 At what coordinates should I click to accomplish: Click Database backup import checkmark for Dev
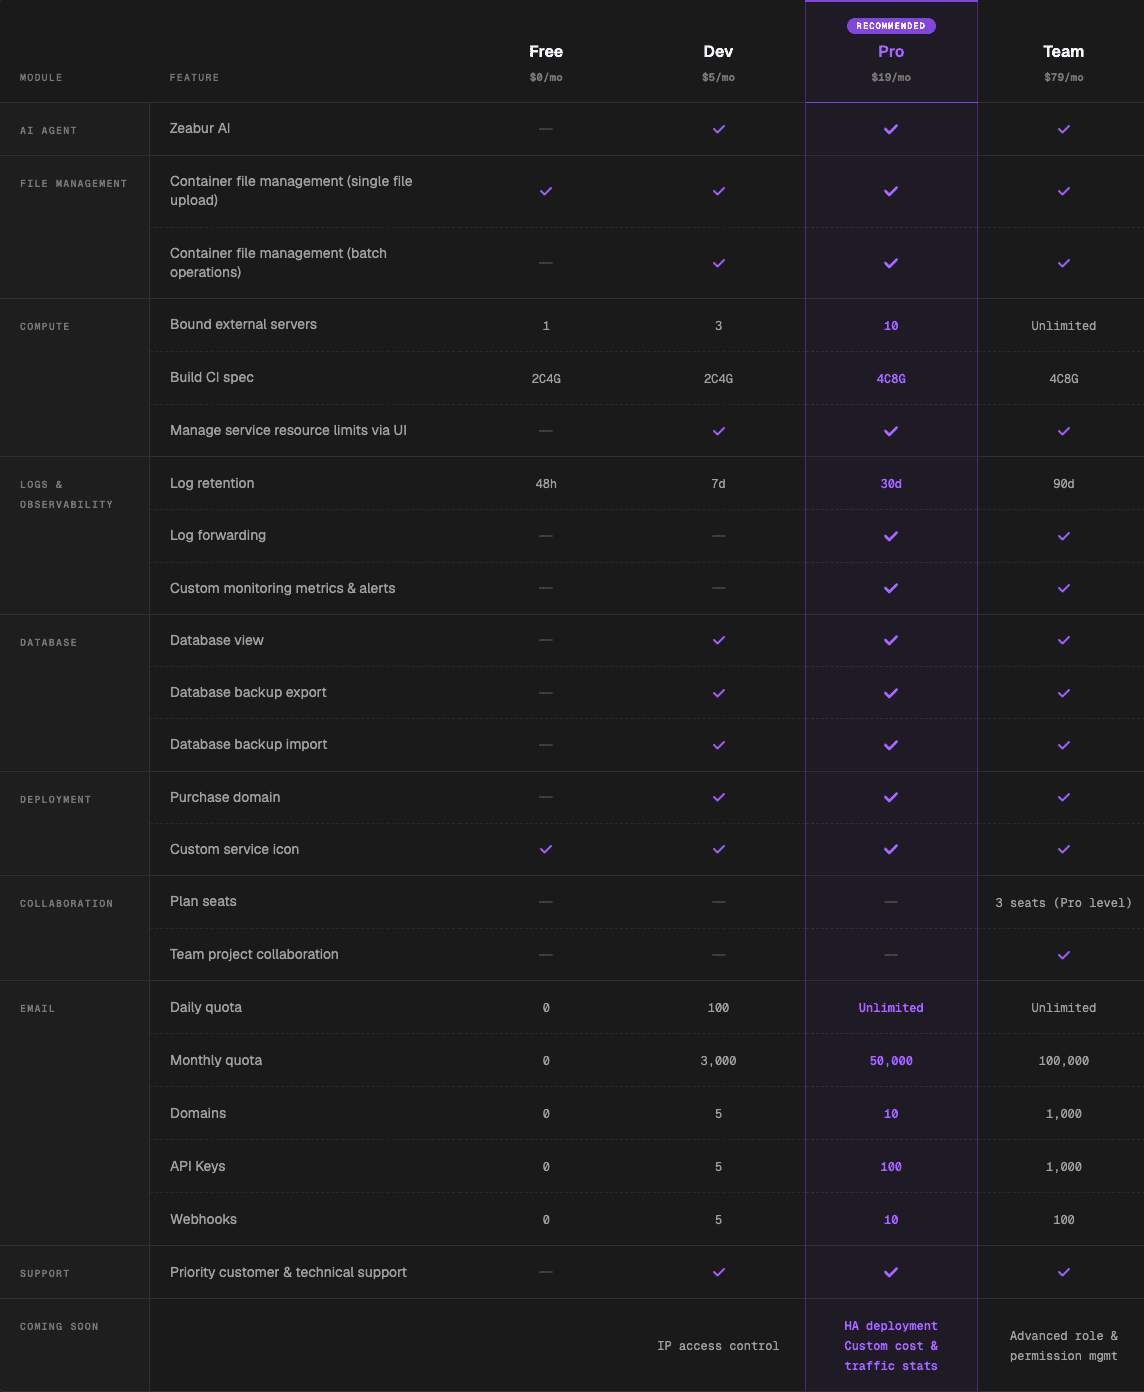(x=717, y=744)
